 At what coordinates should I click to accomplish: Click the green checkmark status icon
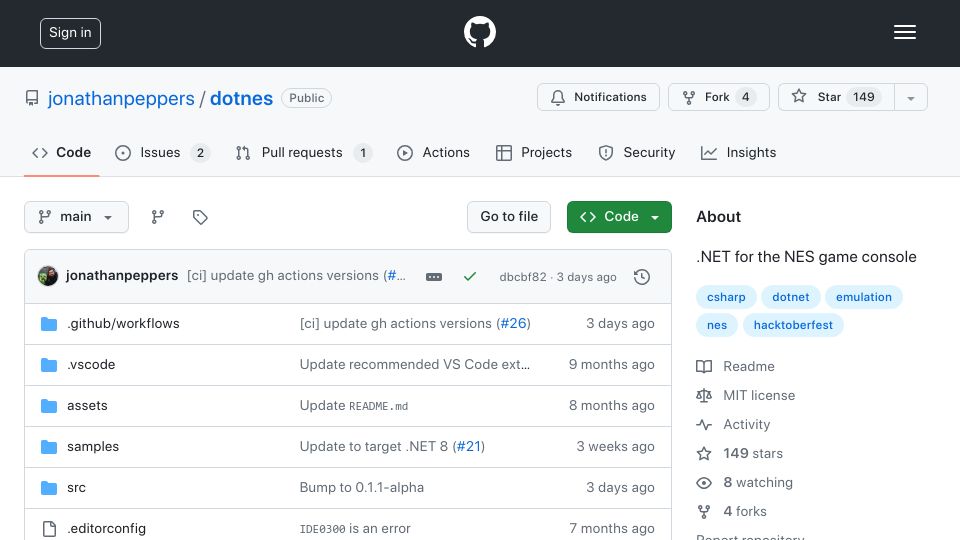470,277
